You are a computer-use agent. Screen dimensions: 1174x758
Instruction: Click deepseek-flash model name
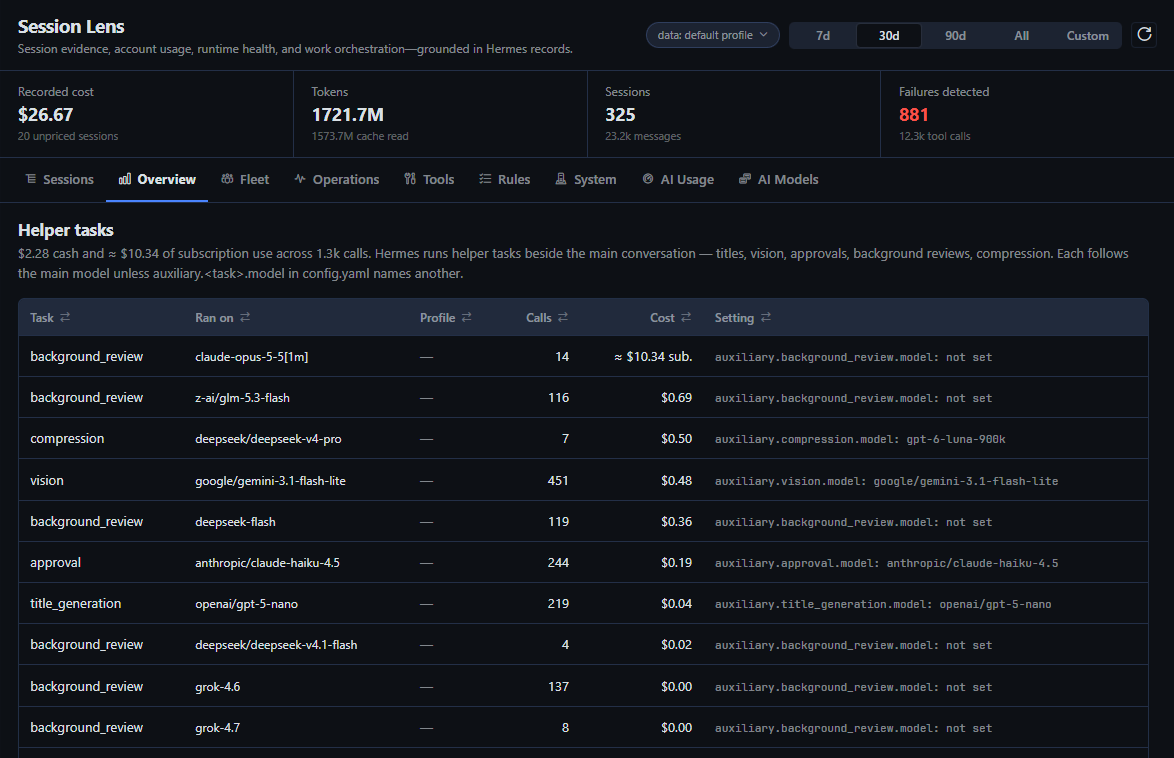coord(235,521)
